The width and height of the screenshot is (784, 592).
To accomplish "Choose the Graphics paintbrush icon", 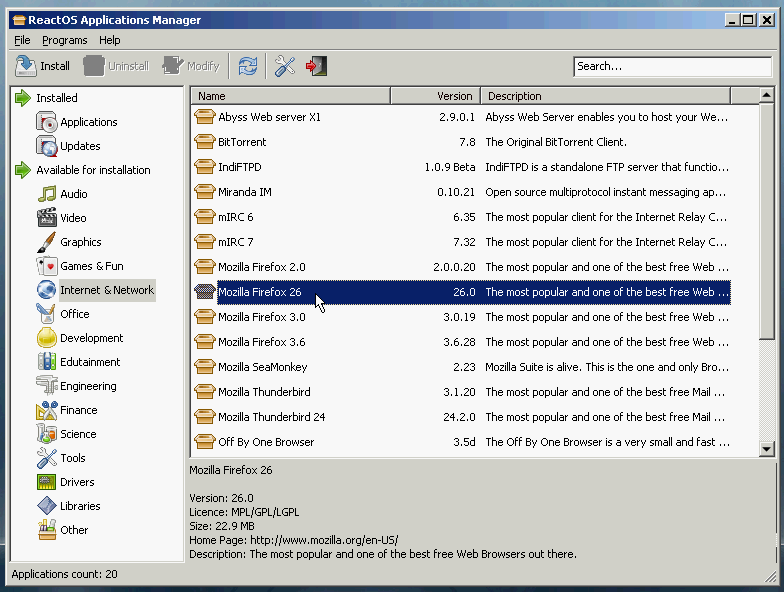I will point(46,242).
